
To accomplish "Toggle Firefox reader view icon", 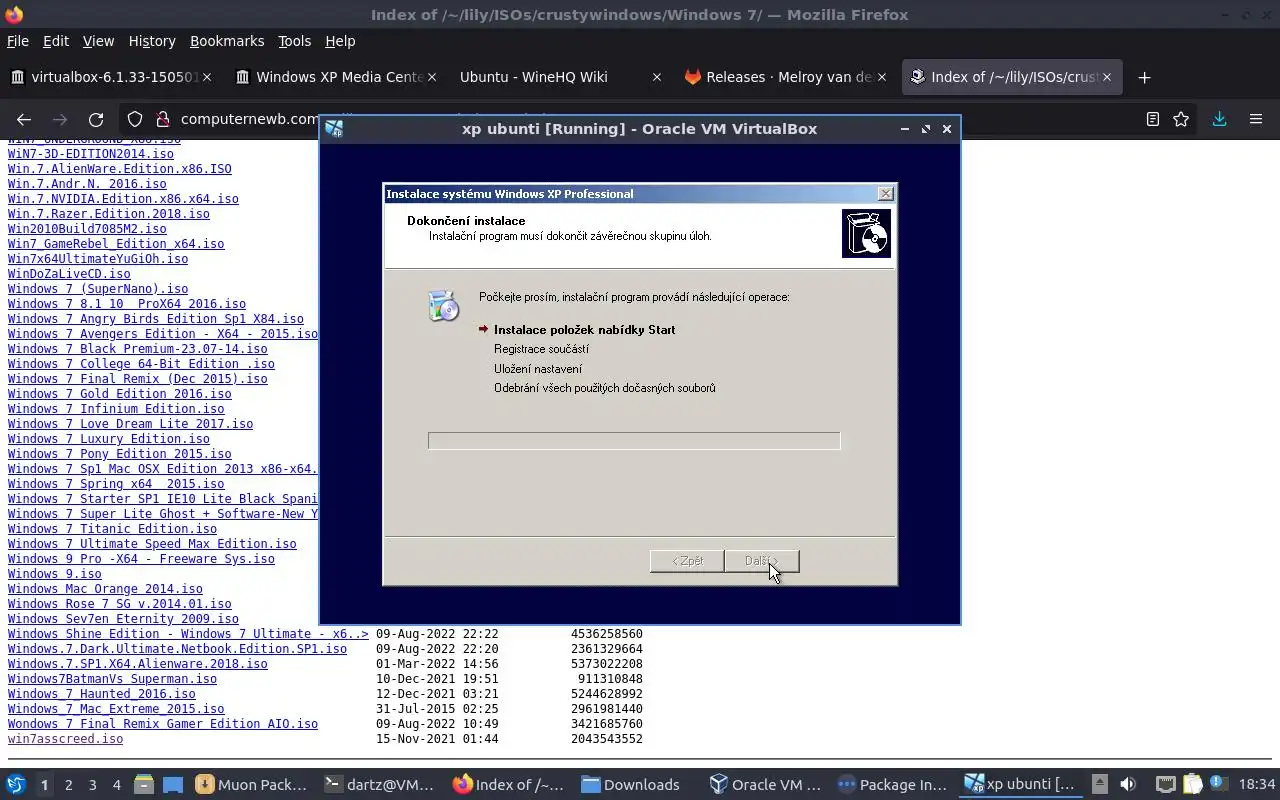I will [x=1152, y=119].
